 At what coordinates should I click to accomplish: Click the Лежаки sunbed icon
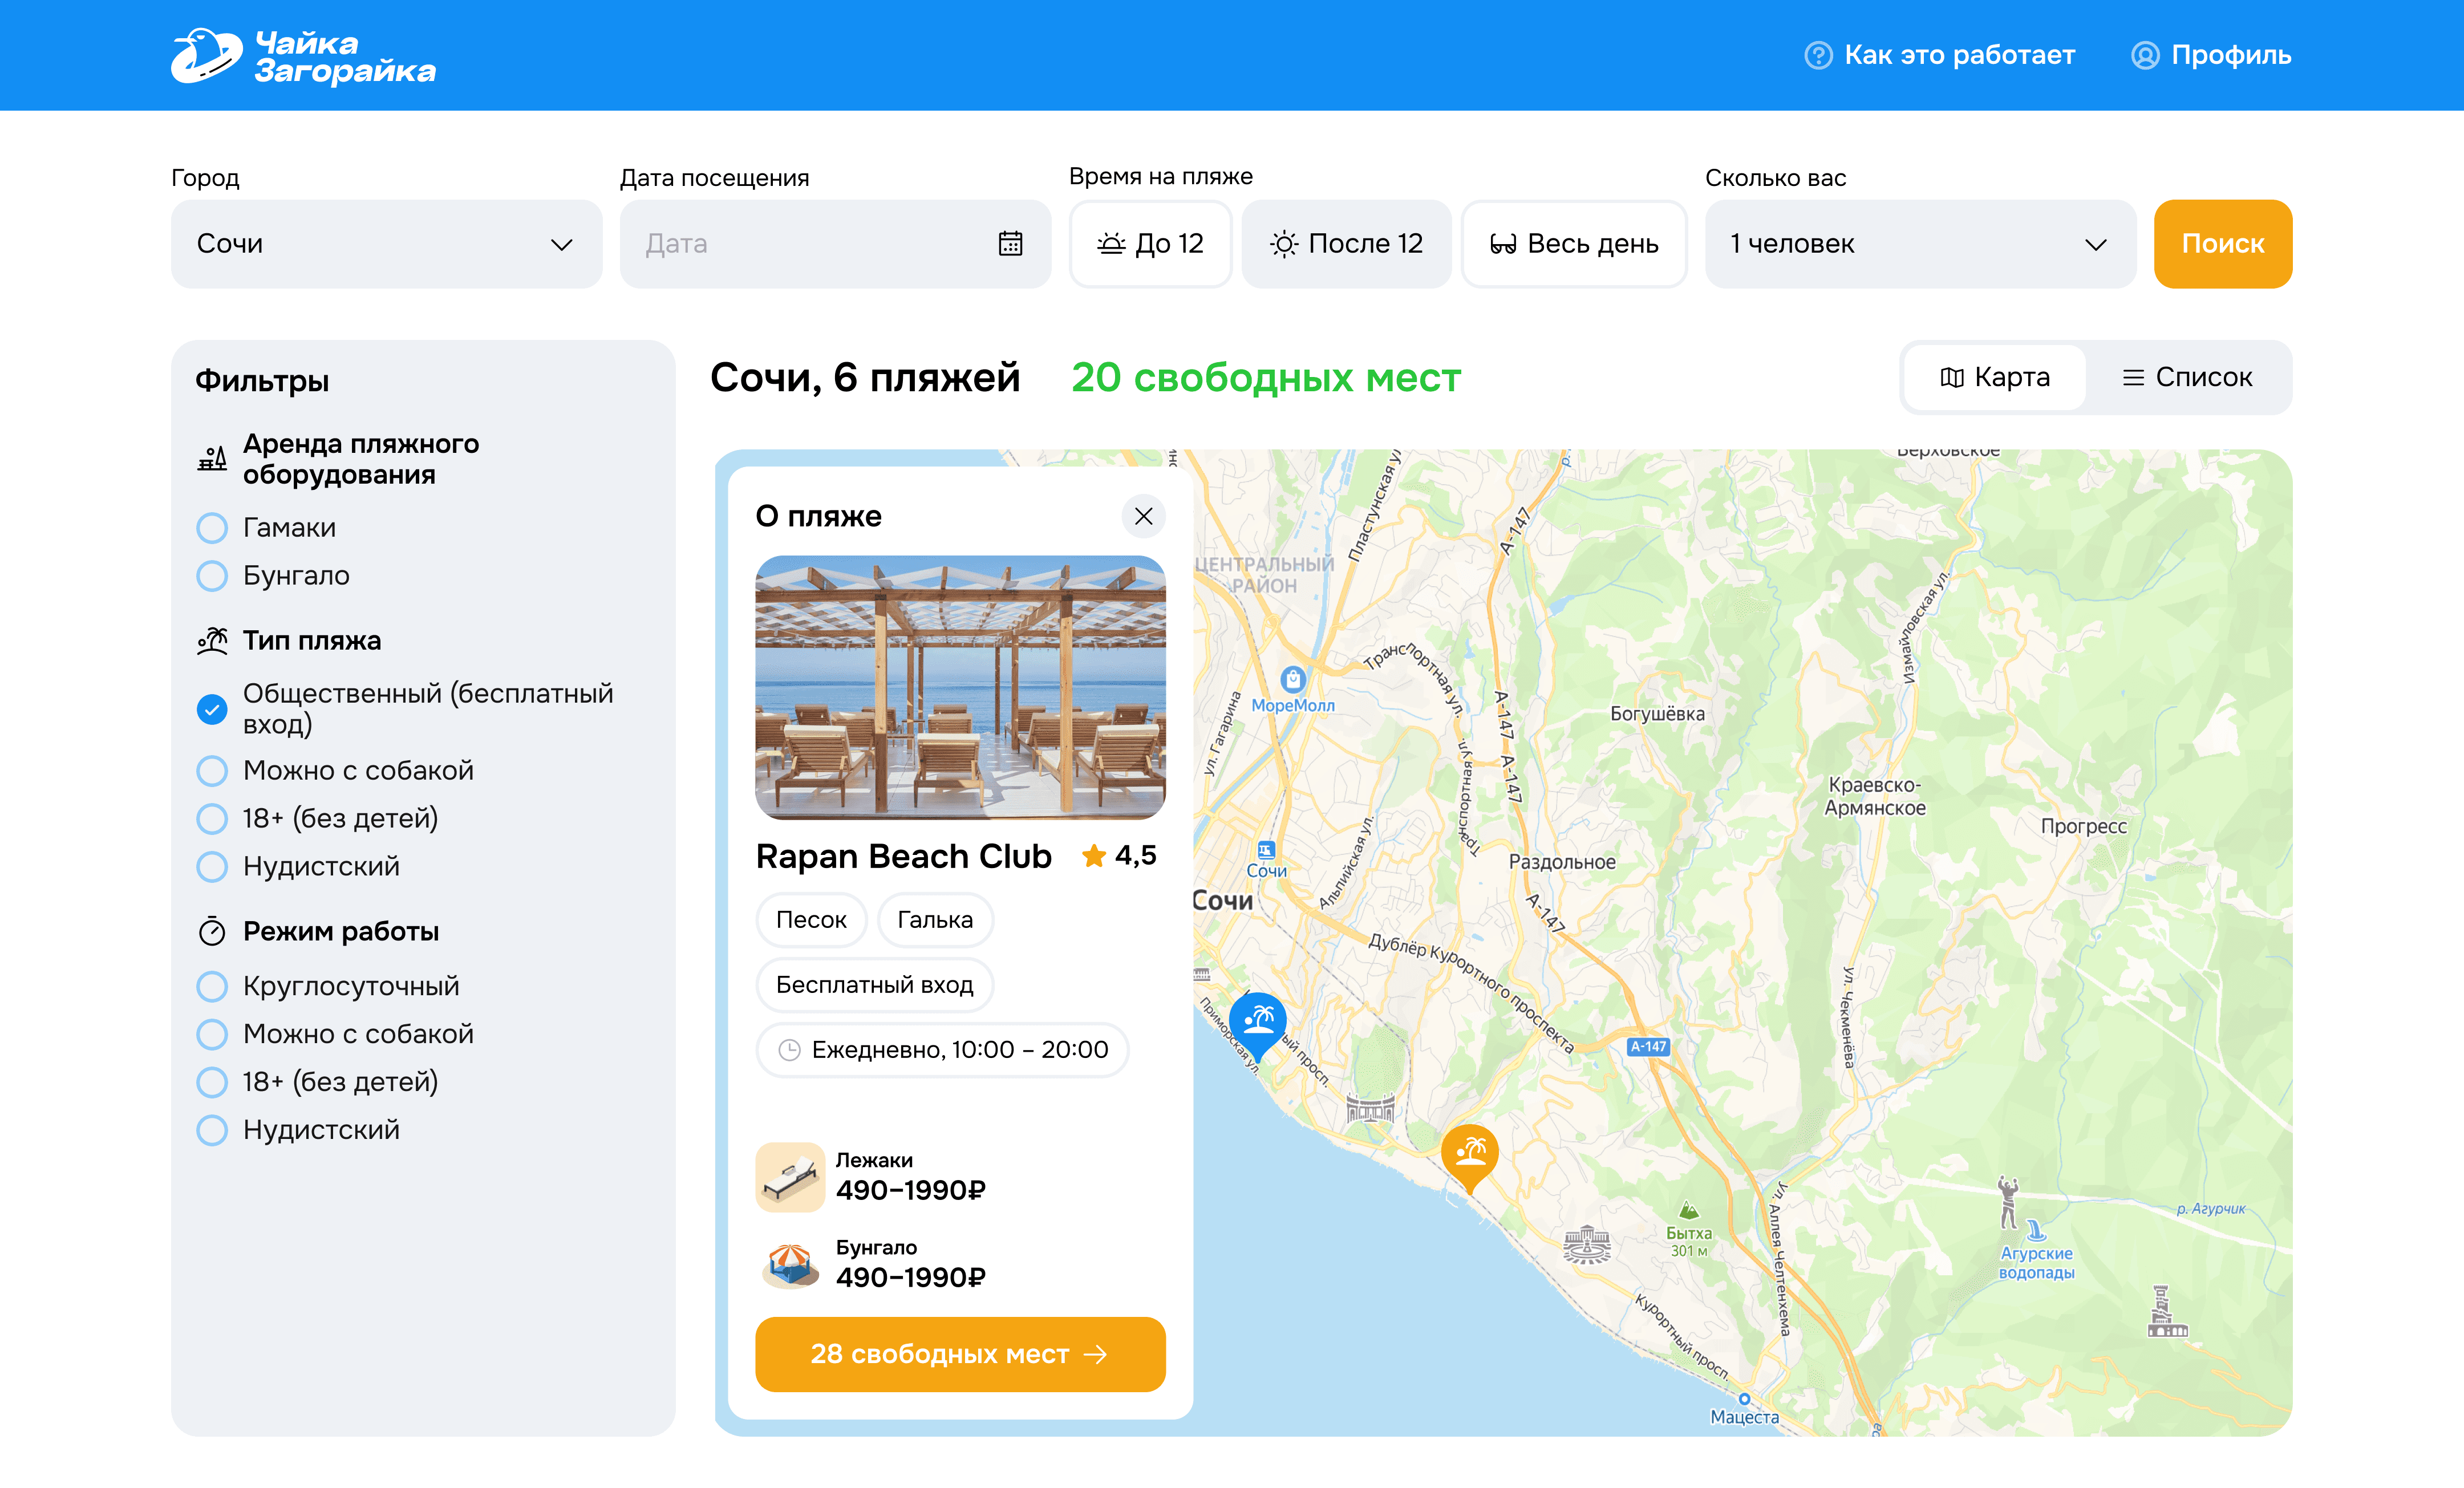pos(790,1177)
